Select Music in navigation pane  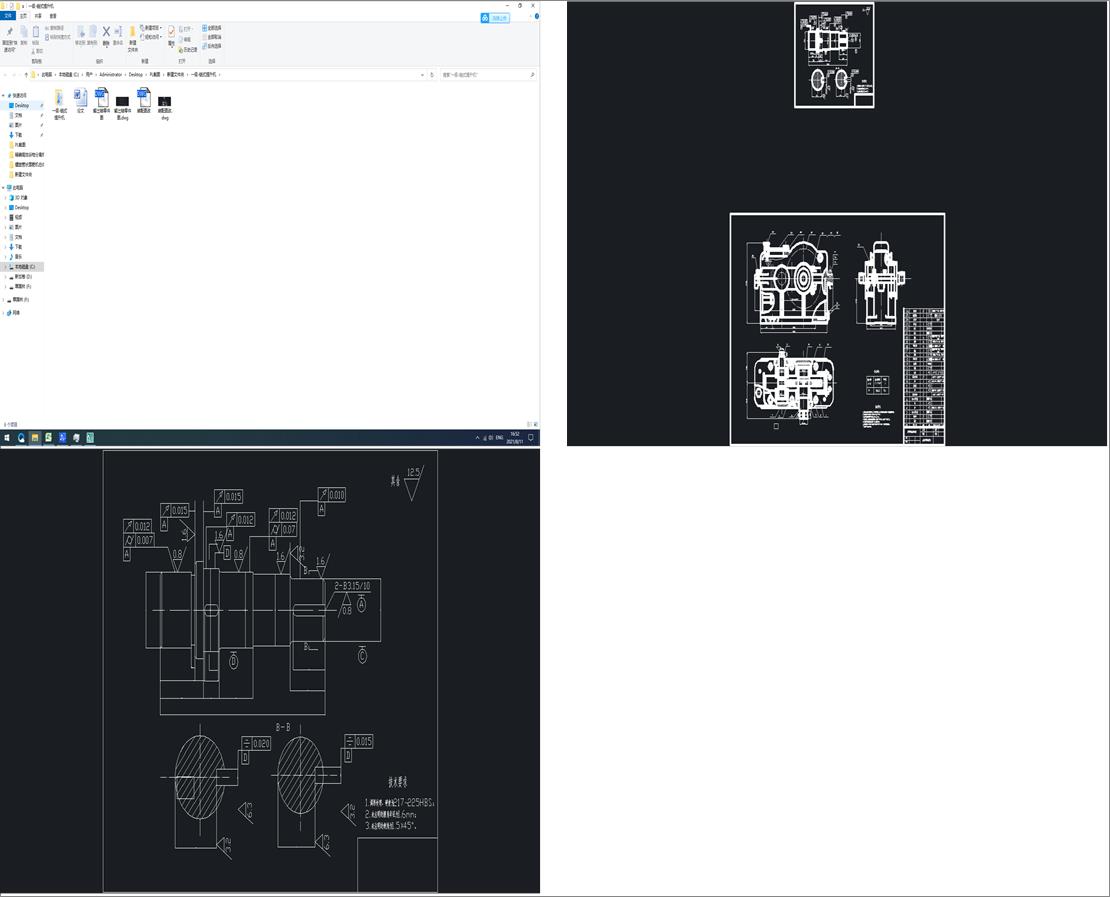tap(18, 257)
